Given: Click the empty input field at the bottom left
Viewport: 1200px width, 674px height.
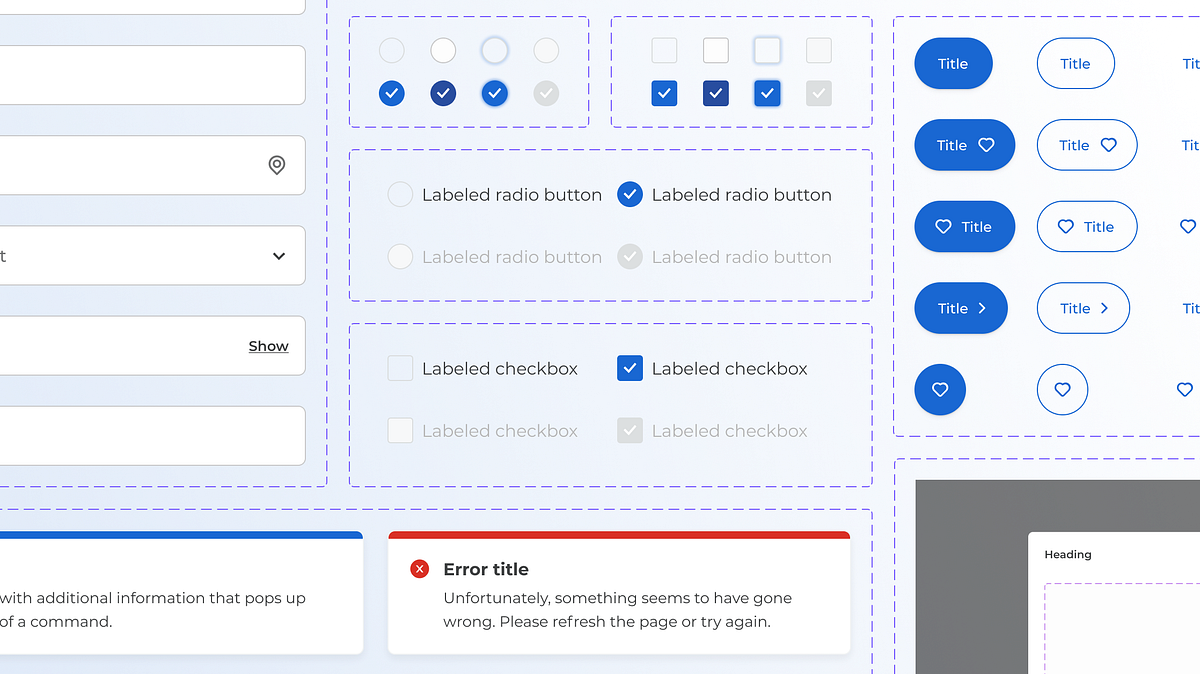Looking at the screenshot, I should 150,436.
